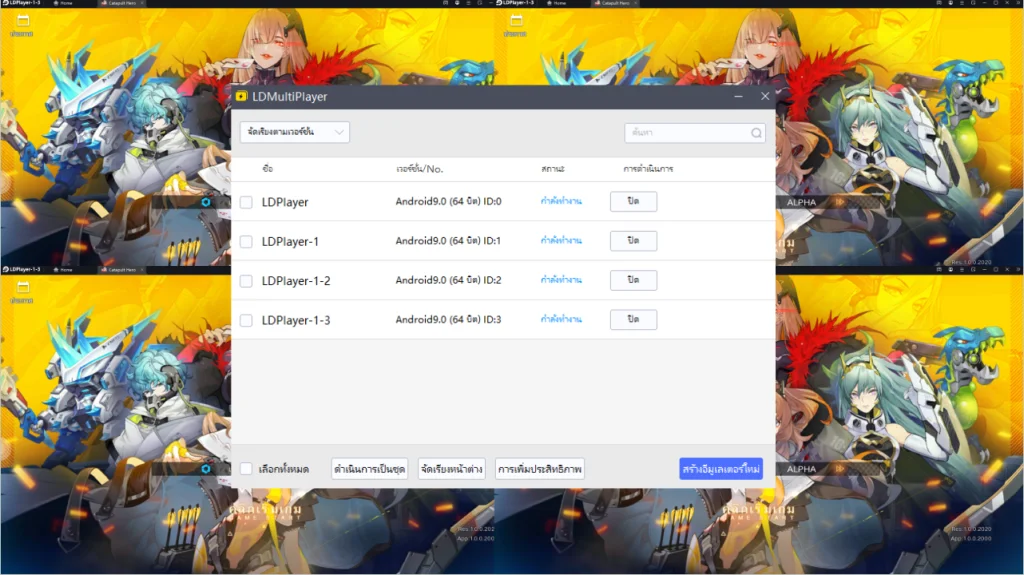This screenshot has height=575, width=1024.
Task: Click the yellow LDMultiPlayer logo icon
Action: point(242,96)
